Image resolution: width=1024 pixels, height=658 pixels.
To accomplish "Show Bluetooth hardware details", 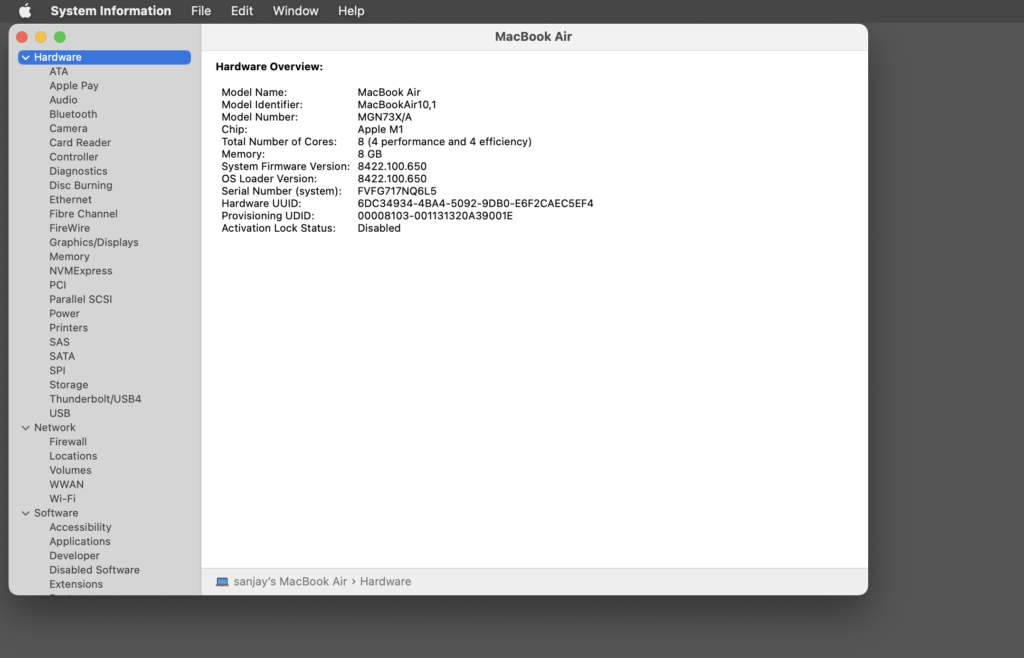I will tap(73, 114).
